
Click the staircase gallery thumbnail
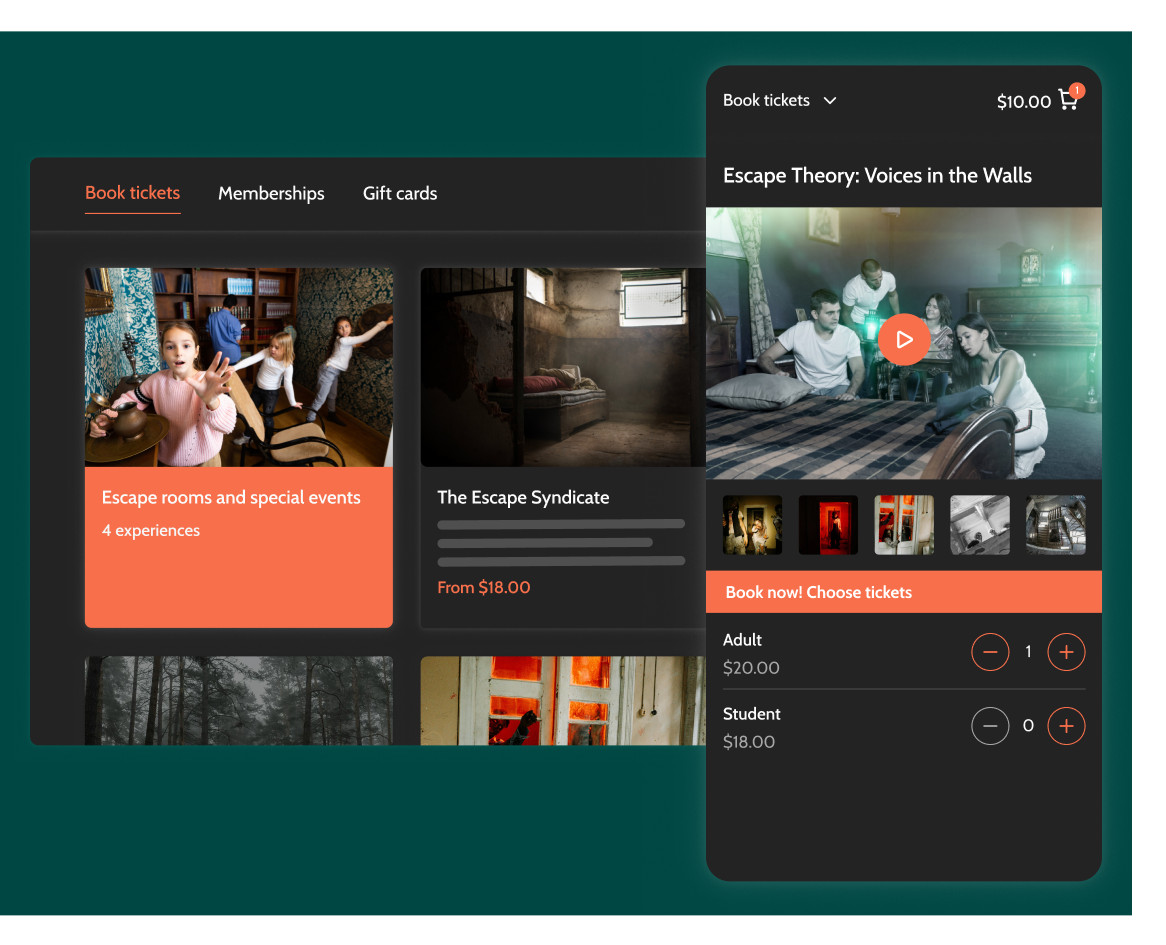coord(1055,525)
